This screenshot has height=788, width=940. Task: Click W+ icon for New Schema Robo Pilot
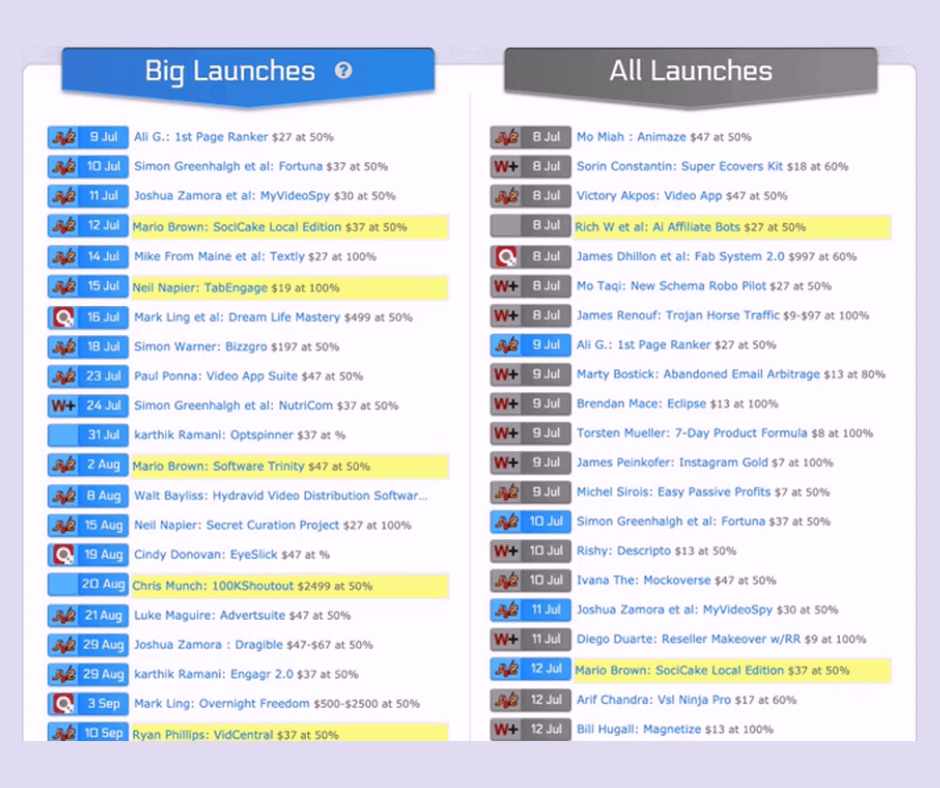(x=506, y=286)
